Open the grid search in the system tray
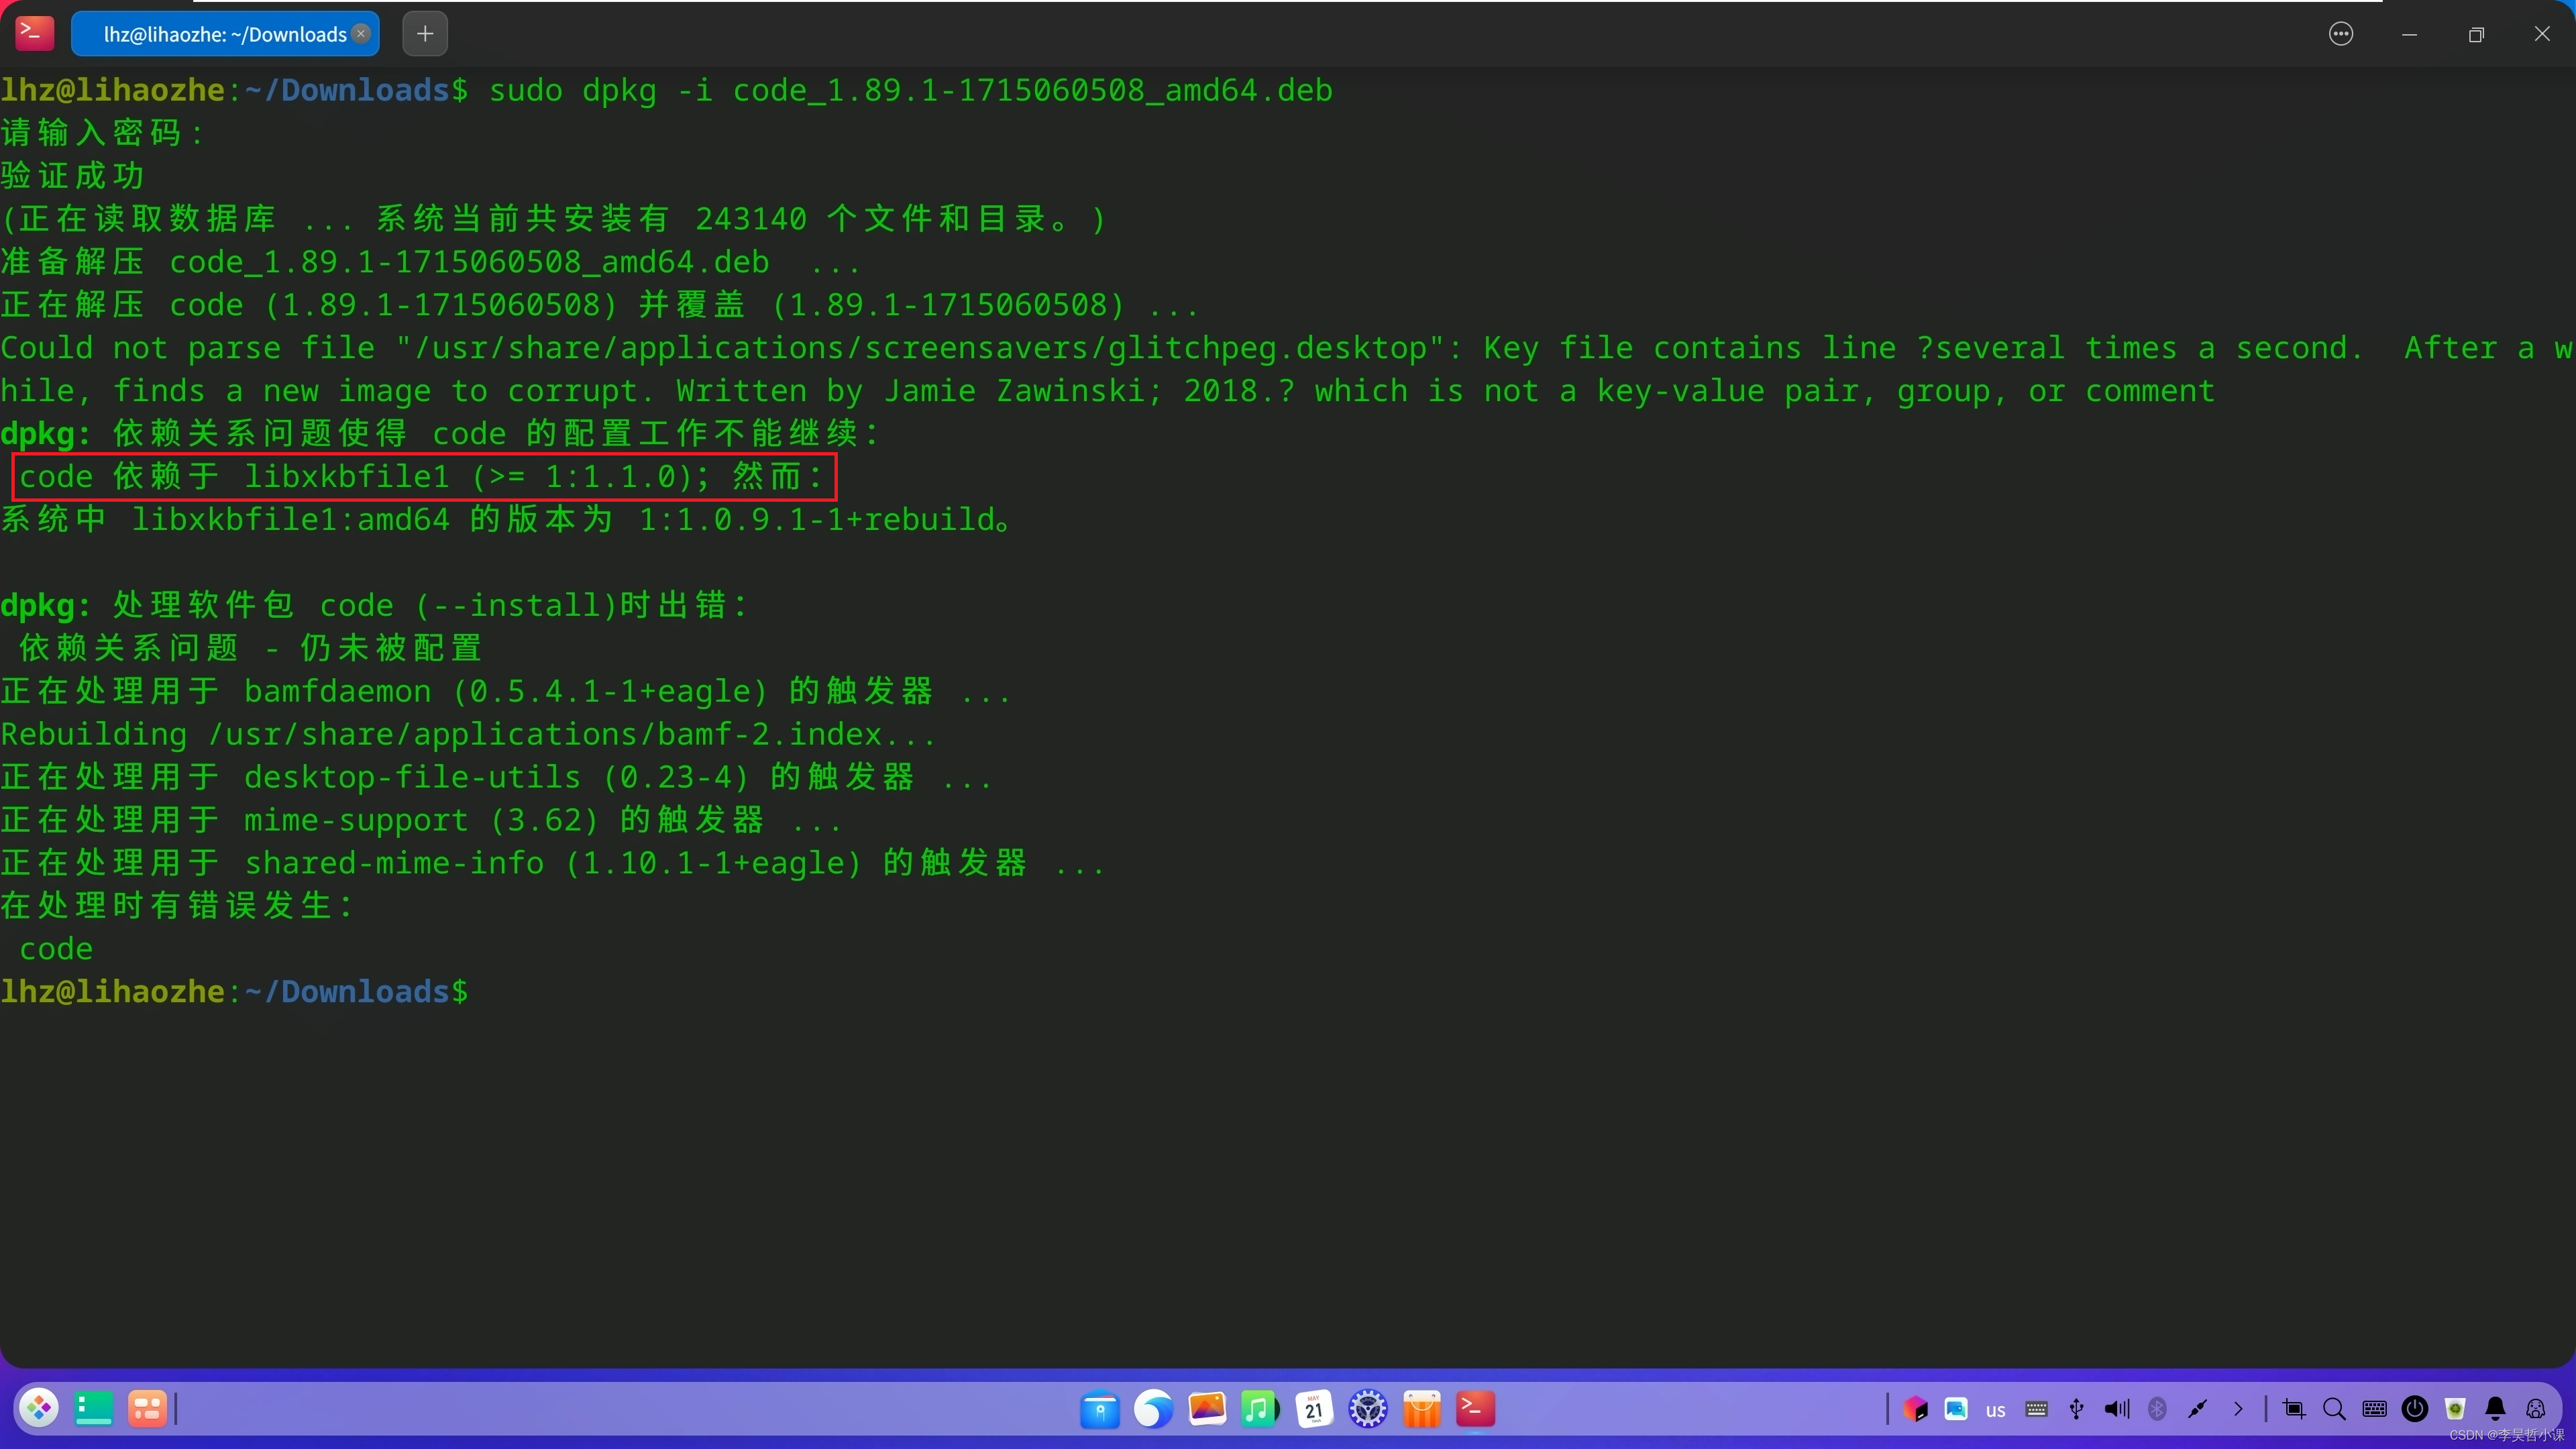This screenshot has height=1449, width=2576. point(2334,1409)
